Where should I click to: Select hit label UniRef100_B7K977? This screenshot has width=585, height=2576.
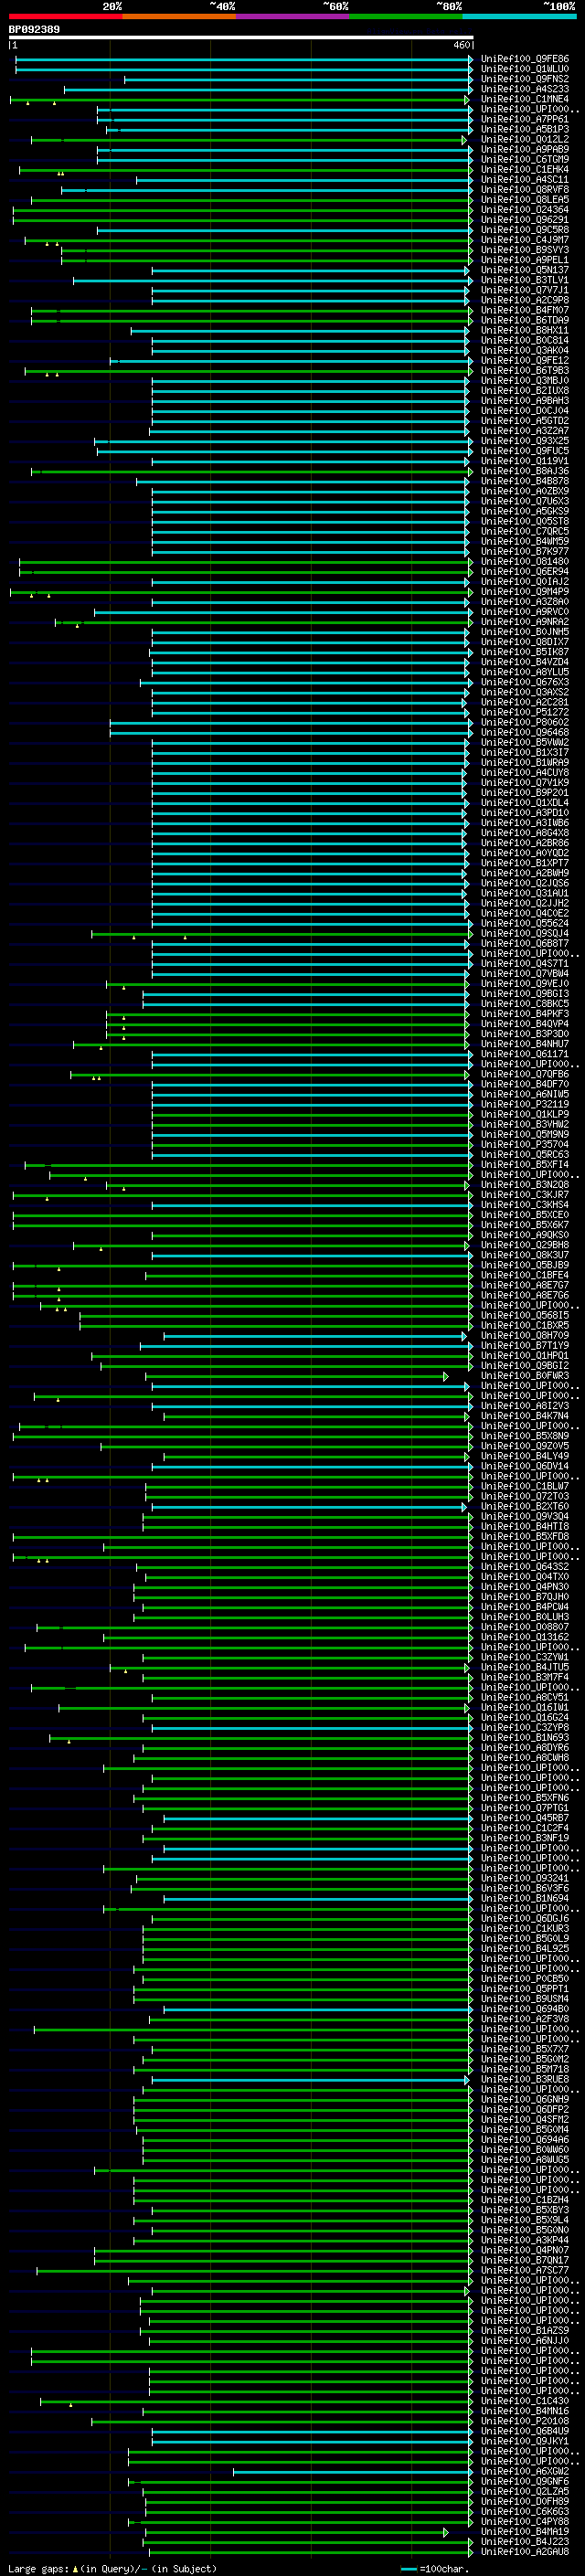pyautogui.click(x=525, y=551)
